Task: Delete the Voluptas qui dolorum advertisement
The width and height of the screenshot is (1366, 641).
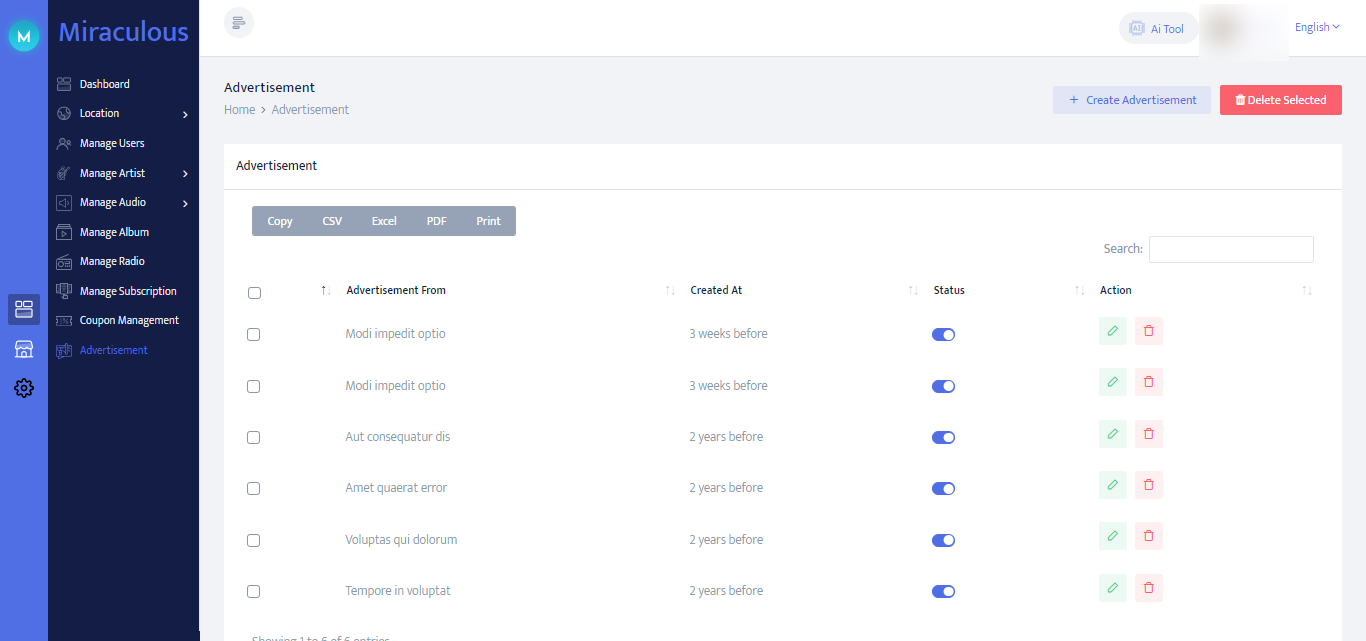Action: coord(1148,536)
